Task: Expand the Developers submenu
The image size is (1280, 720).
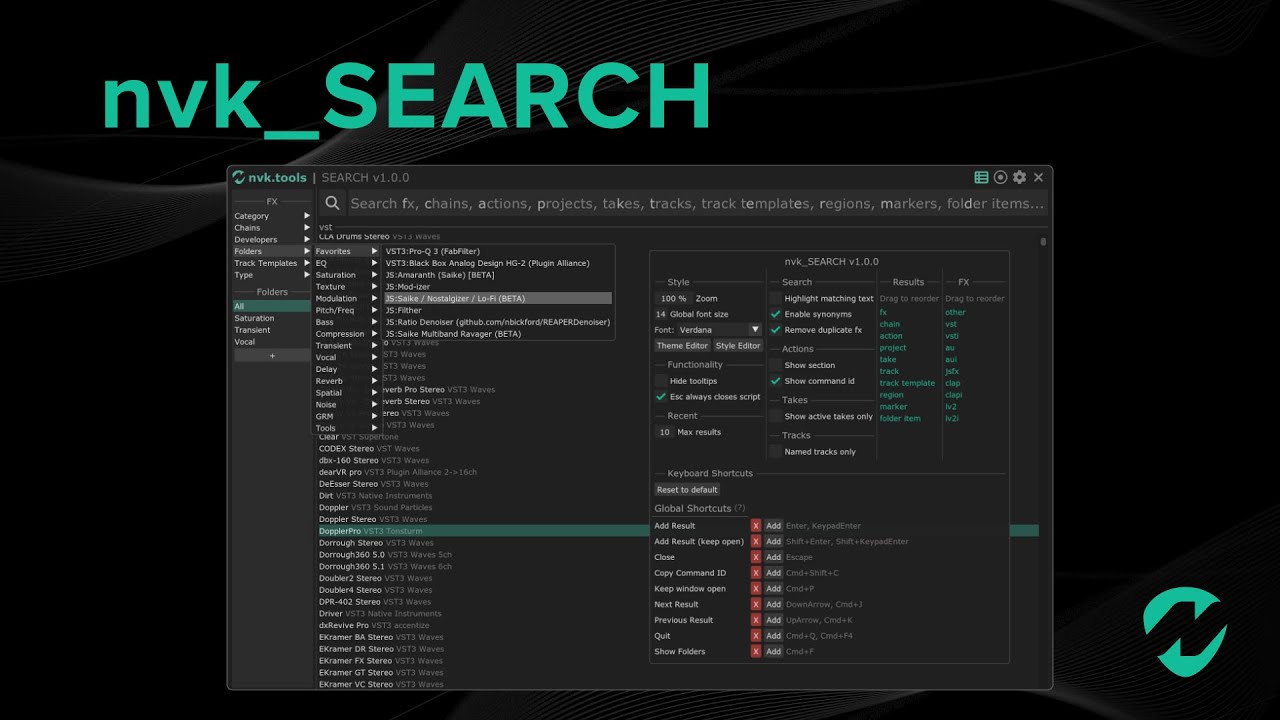Action: pyautogui.click(x=272, y=240)
